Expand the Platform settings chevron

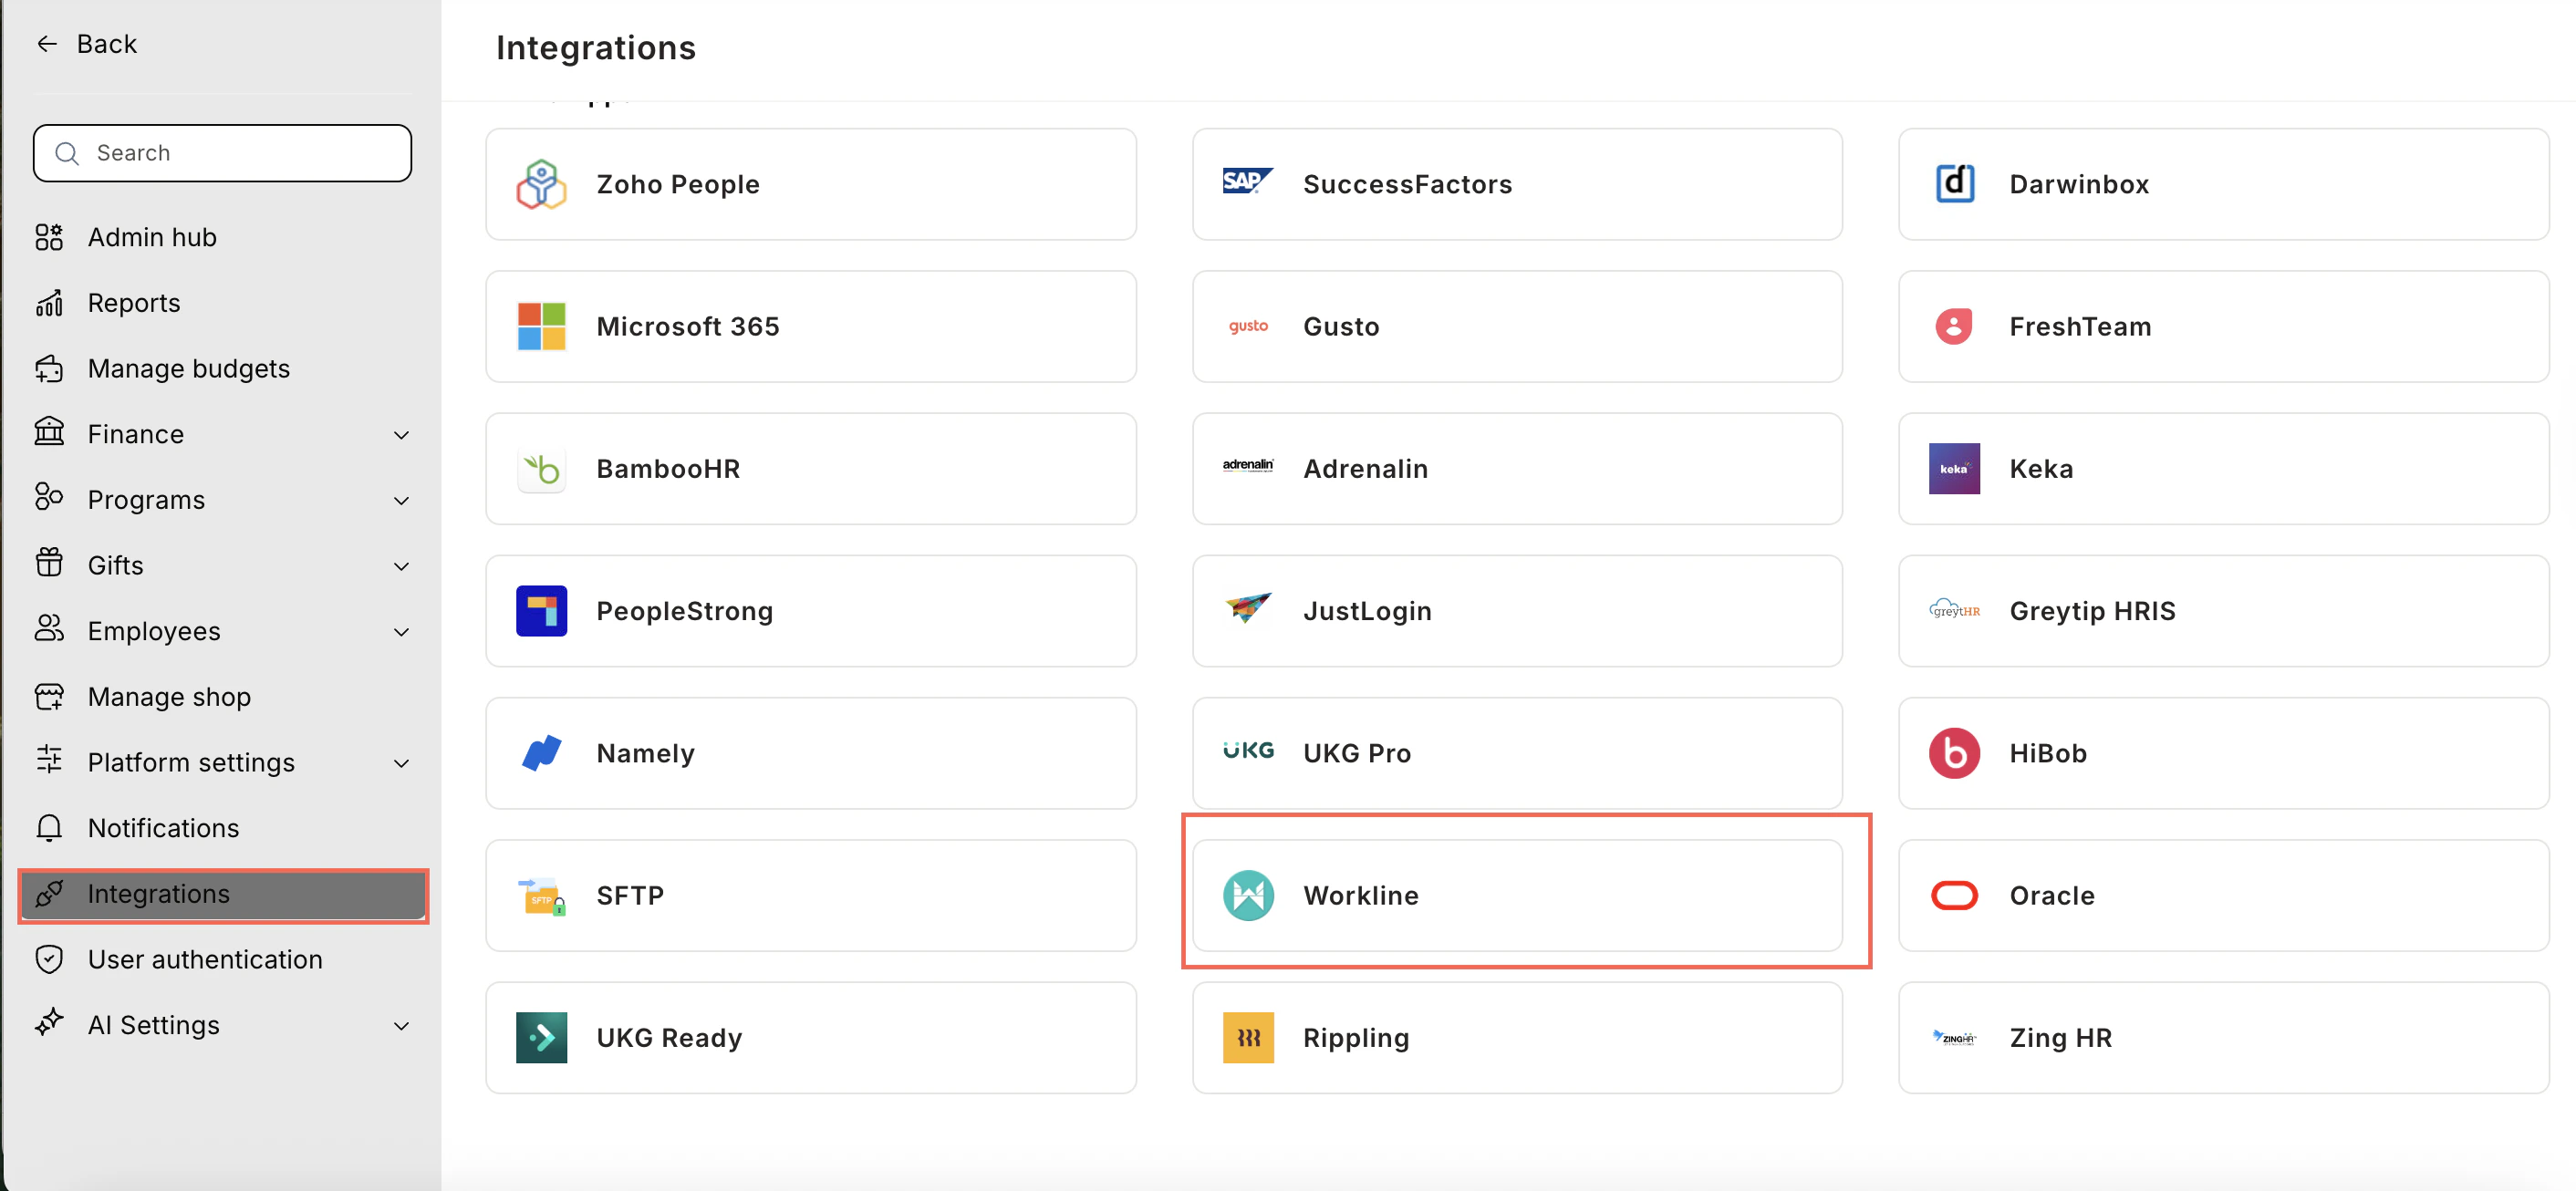401,763
